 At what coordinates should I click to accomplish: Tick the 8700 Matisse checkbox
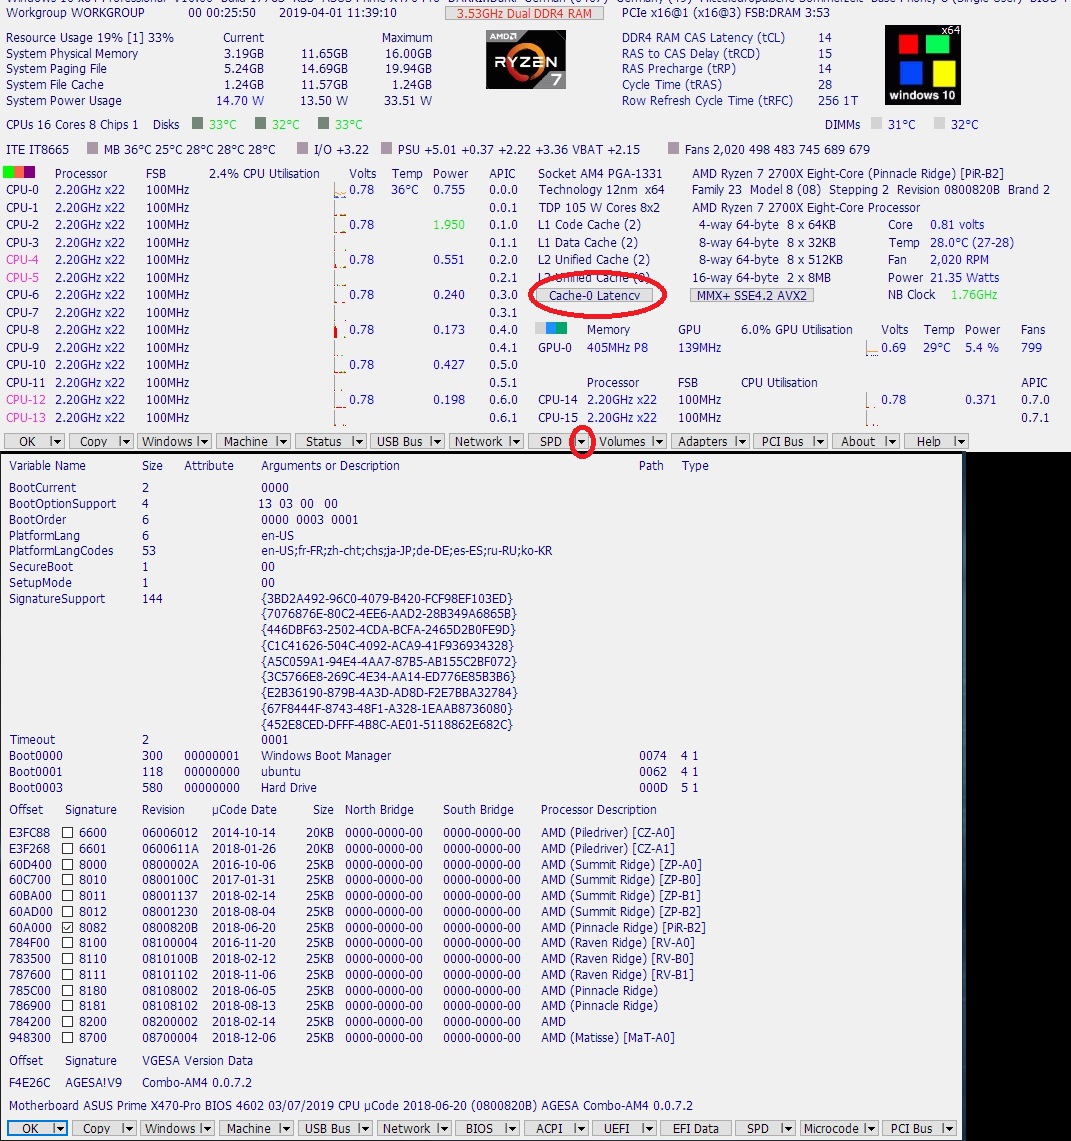(68, 1037)
